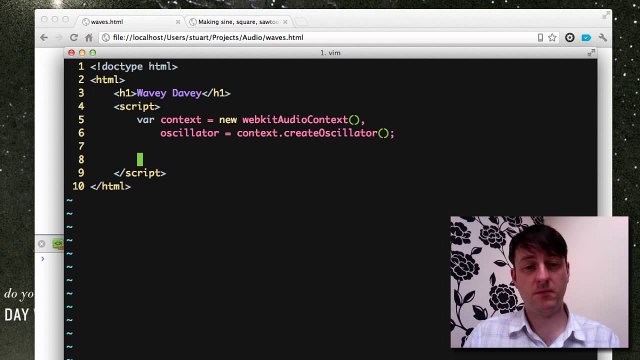Open the Chrome wrench settings menu
640x360 pixels.
pyautogui.click(x=603, y=38)
